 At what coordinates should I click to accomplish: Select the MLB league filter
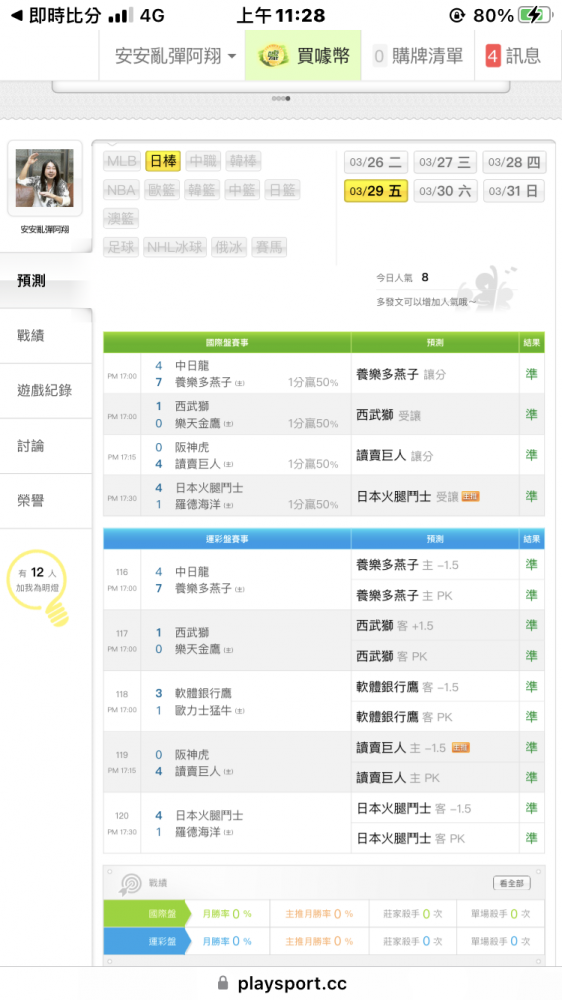[122, 161]
